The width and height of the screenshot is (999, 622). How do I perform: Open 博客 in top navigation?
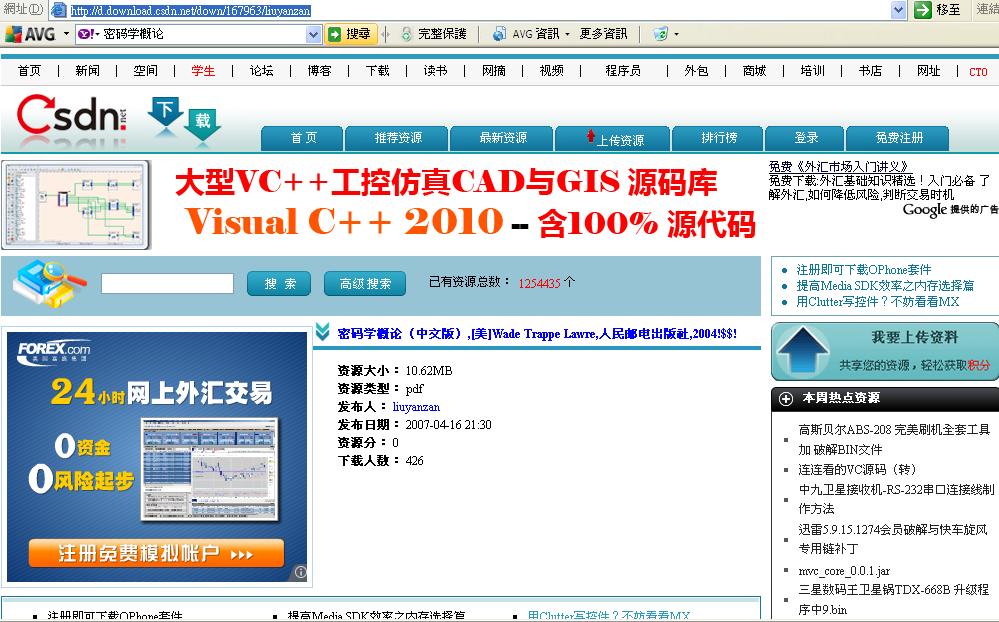pyautogui.click(x=319, y=71)
